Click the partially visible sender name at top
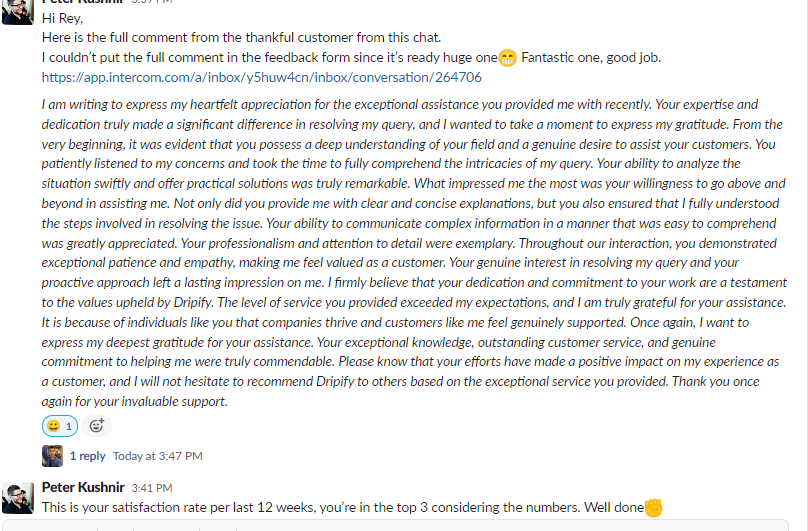This screenshot has height=531, width=808. pos(82,3)
